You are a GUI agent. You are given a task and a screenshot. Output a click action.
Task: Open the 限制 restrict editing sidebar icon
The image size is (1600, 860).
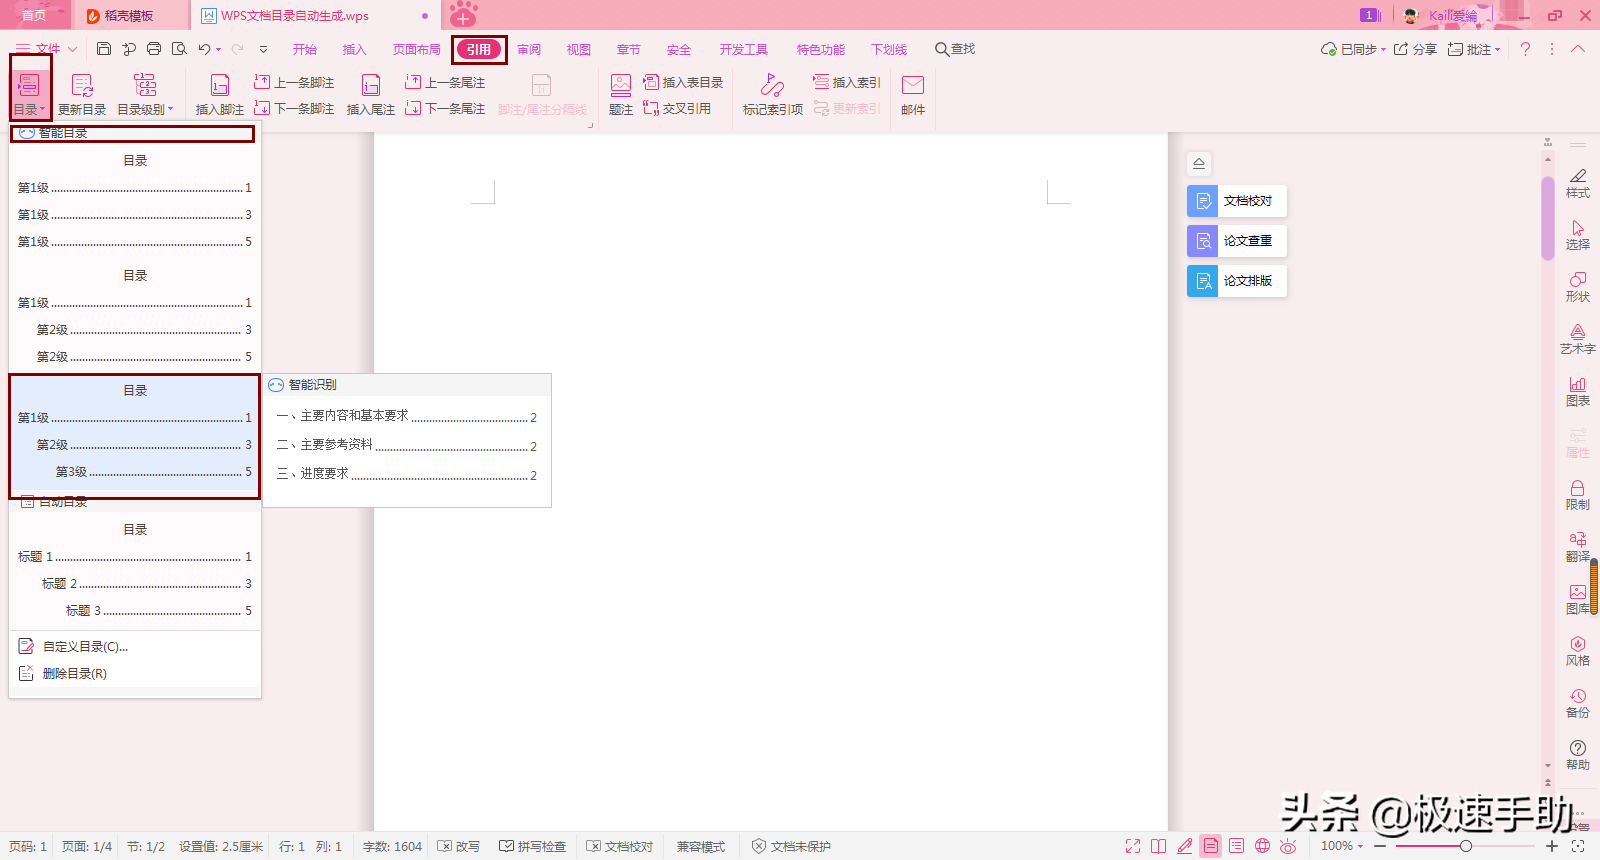tap(1578, 495)
